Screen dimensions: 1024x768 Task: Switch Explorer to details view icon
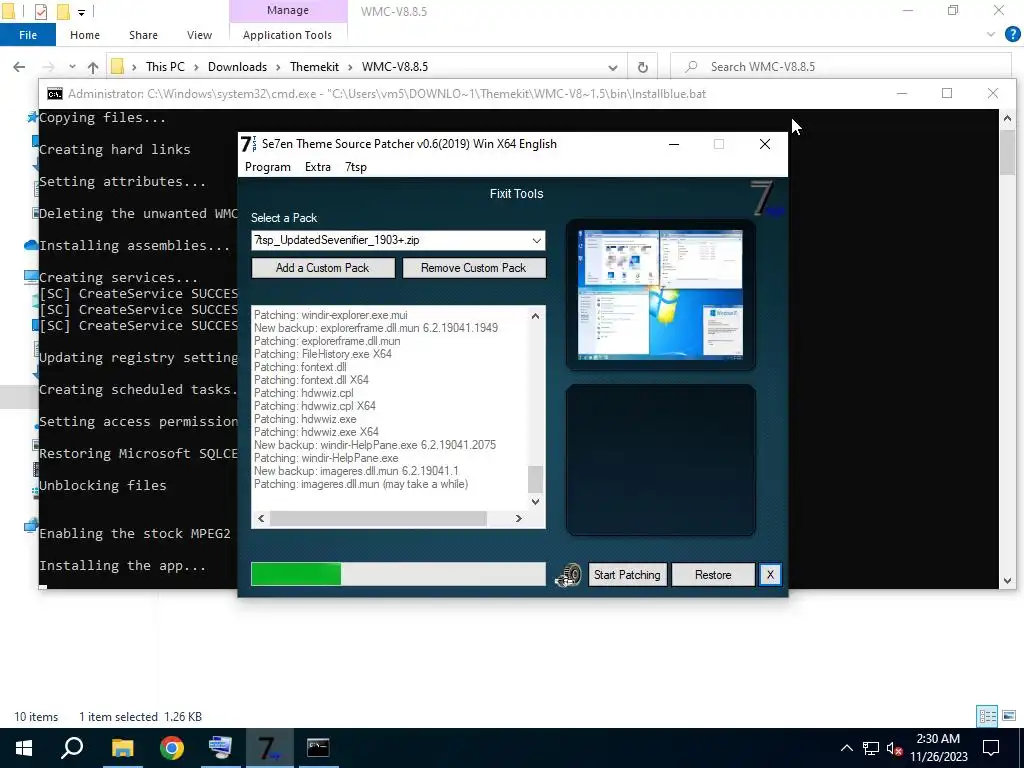(x=987, y=716)
